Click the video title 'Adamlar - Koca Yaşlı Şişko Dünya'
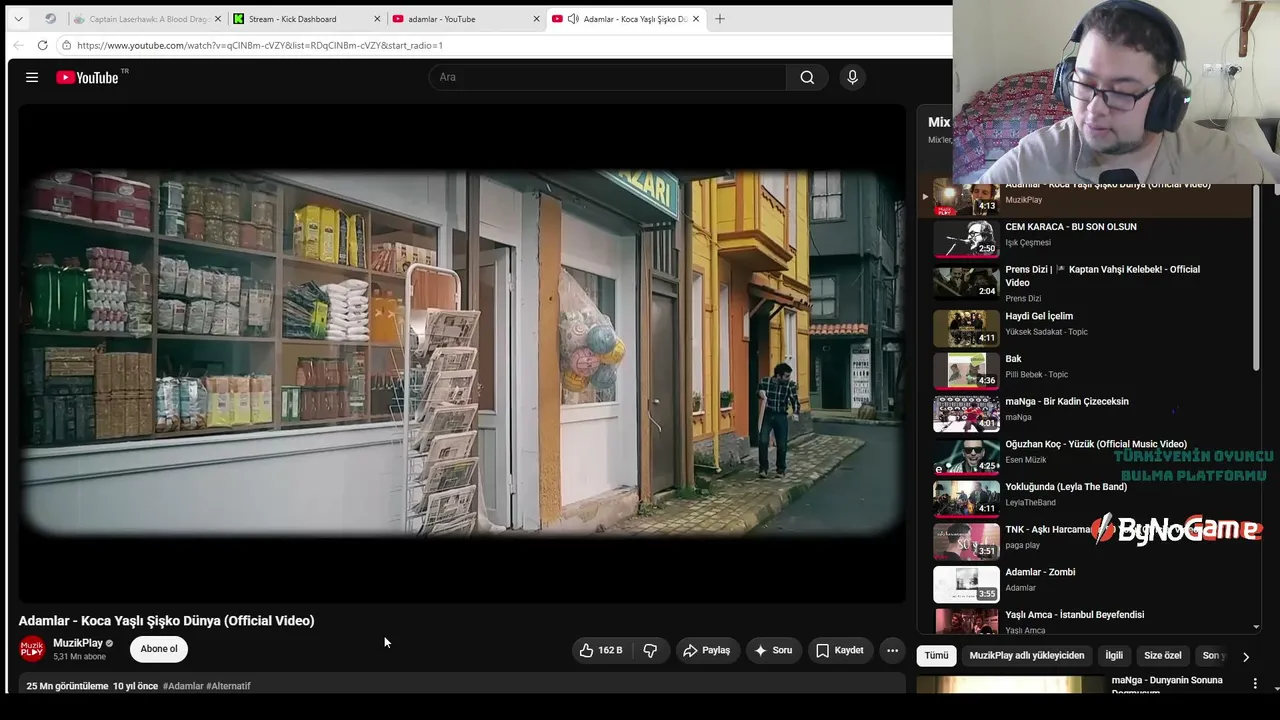This screenshot has height=720, width=1280. [x=166, y=621]
